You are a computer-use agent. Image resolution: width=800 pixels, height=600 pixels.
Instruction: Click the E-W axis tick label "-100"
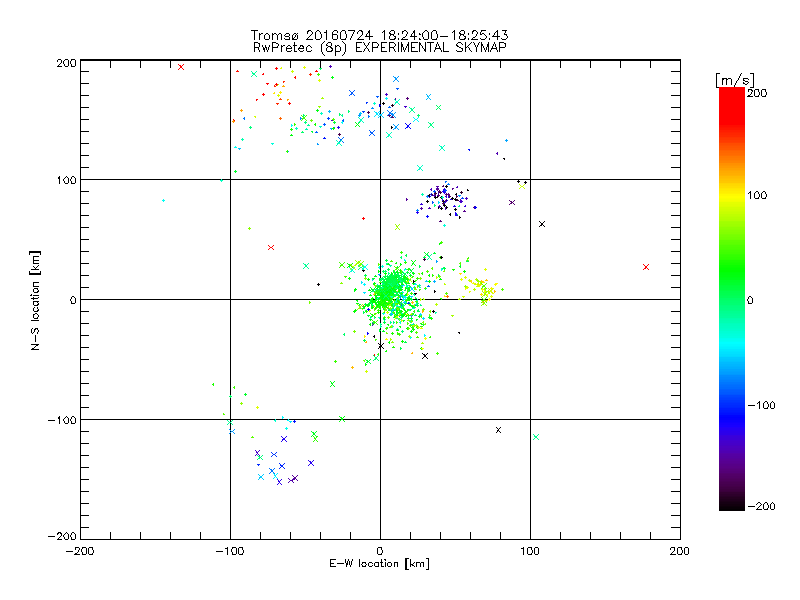point(230,551)
